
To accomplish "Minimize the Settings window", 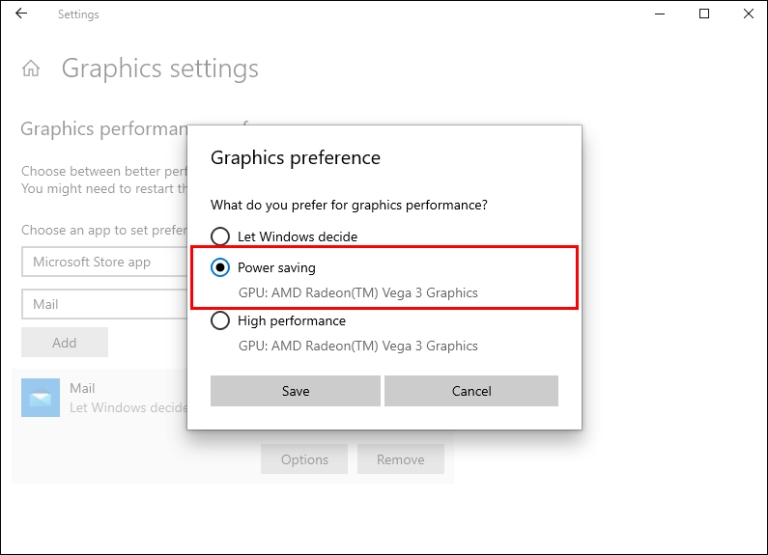I will click(x=660, y=15).
